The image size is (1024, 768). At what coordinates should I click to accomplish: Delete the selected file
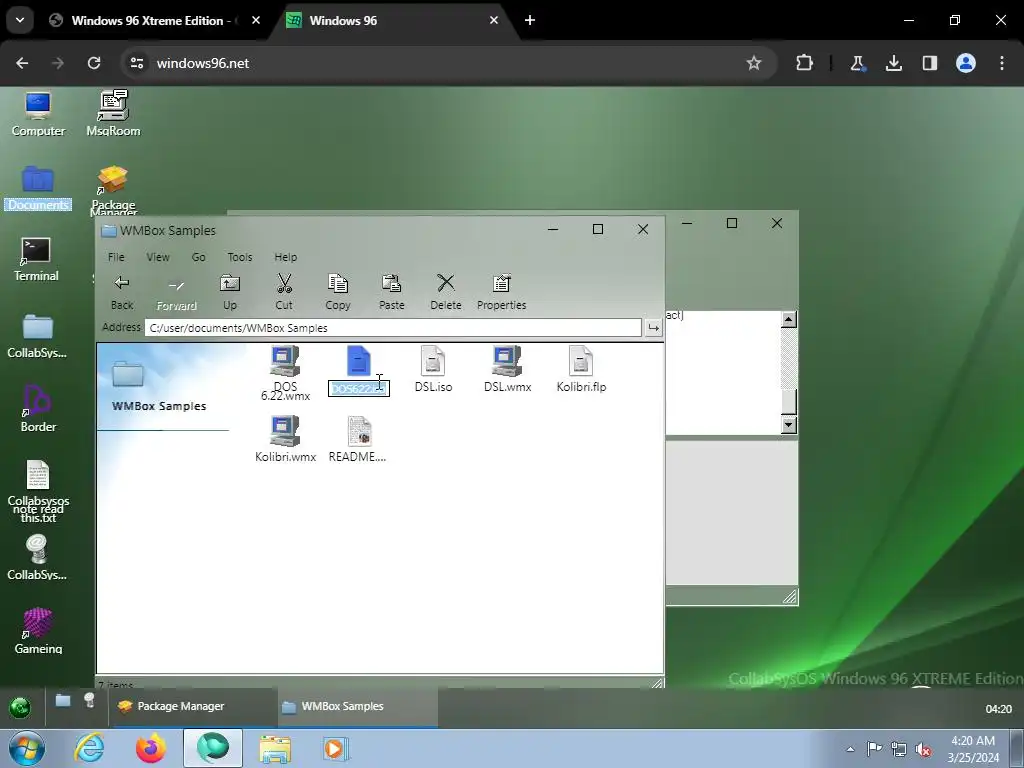click(x=446, y=291)
